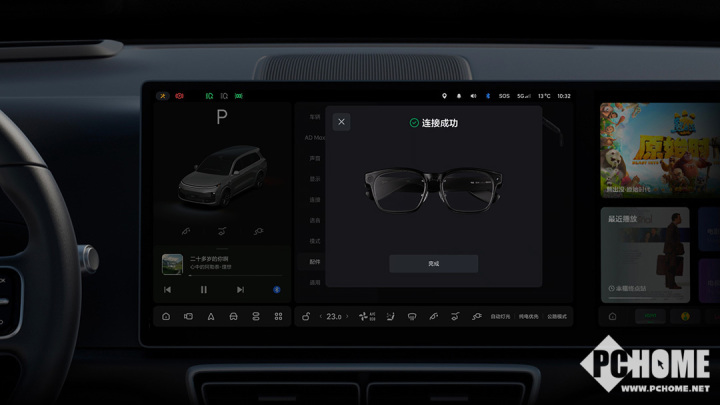
Task: Decrease temperature with left arrow by 23.0
Action: (321, 317)
